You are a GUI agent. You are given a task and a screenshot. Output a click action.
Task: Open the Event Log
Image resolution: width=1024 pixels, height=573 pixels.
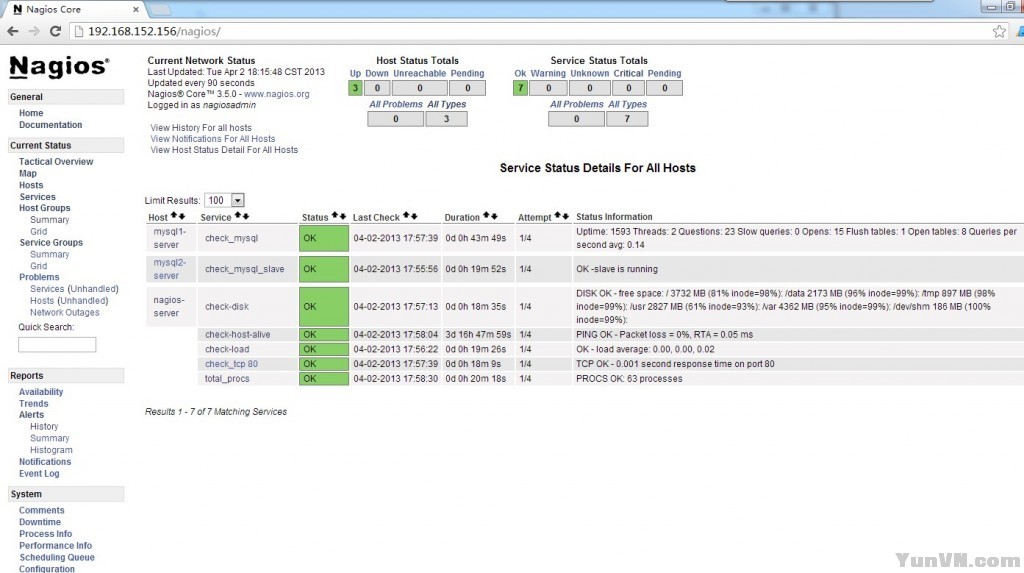[x=39, y=474]
